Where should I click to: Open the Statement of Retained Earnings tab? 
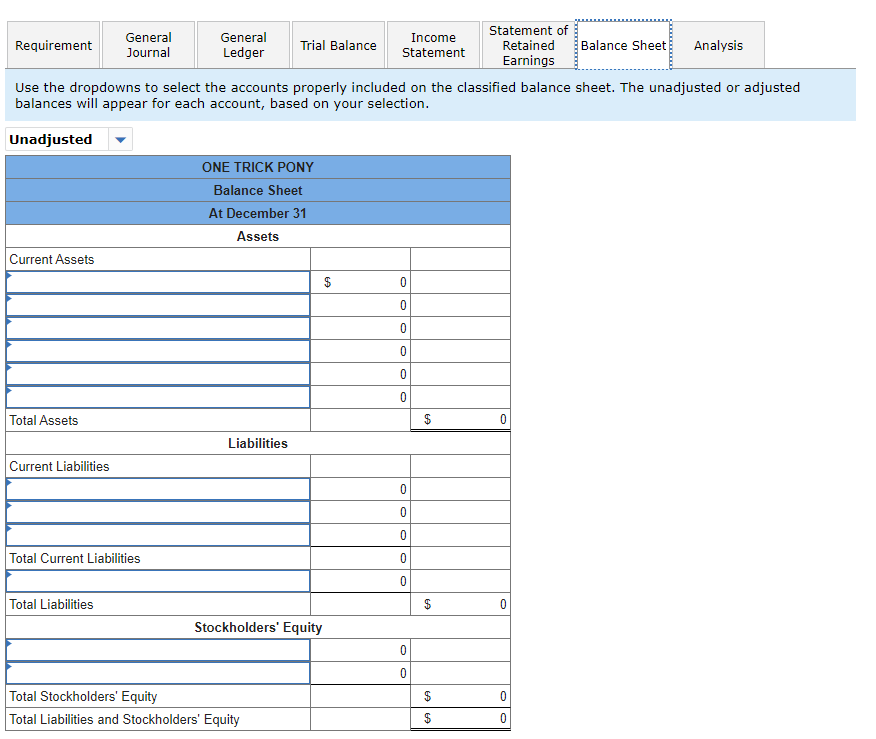[x=528, y=44]
